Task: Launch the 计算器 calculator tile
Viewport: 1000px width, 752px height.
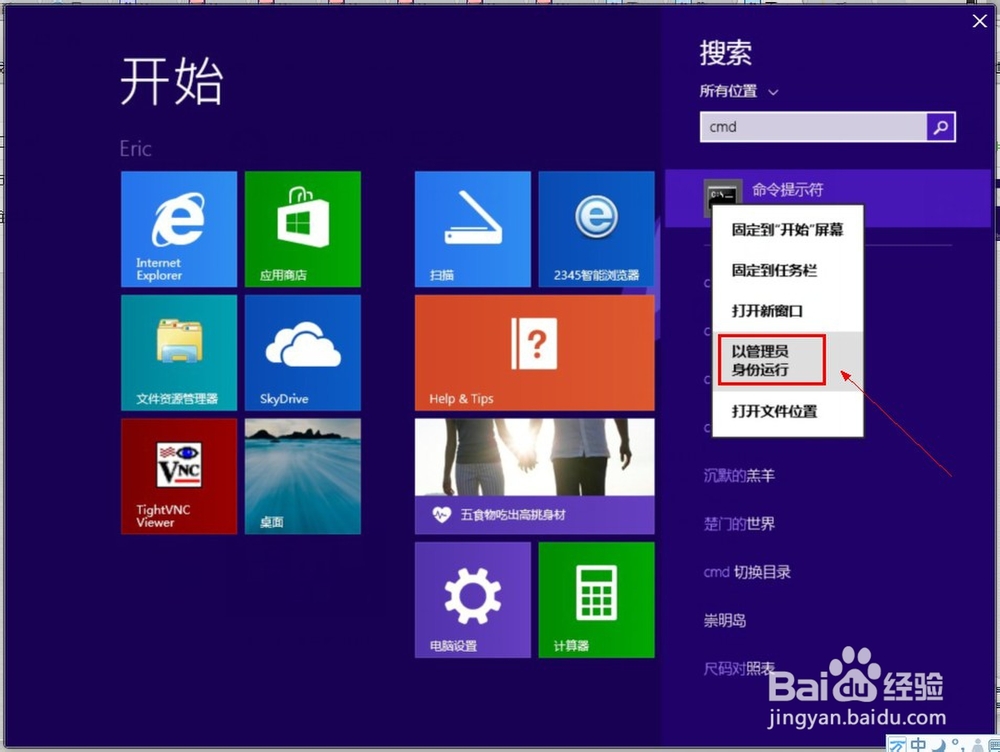Action: [x=596, y=598]
